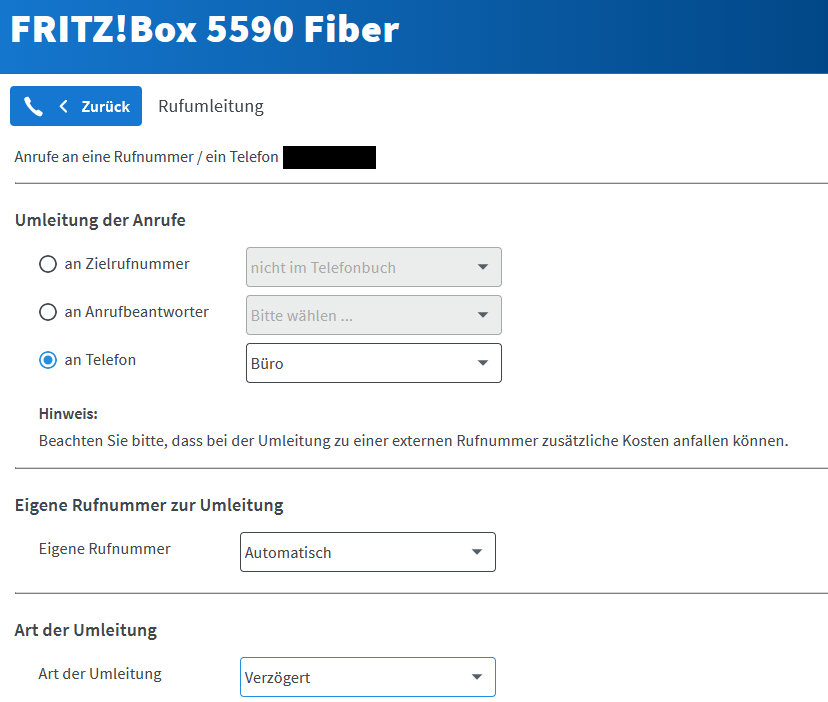The height and width of the screenshot is (702, 828).
Task: Select the 'an Zielrufnummer' radio button
Action: coord(48,265)
